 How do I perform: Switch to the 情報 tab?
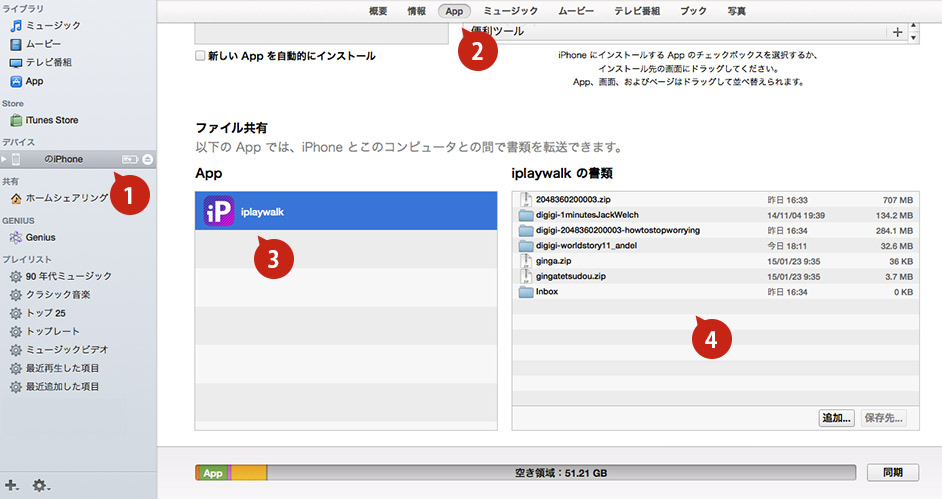tap(416, 11)
